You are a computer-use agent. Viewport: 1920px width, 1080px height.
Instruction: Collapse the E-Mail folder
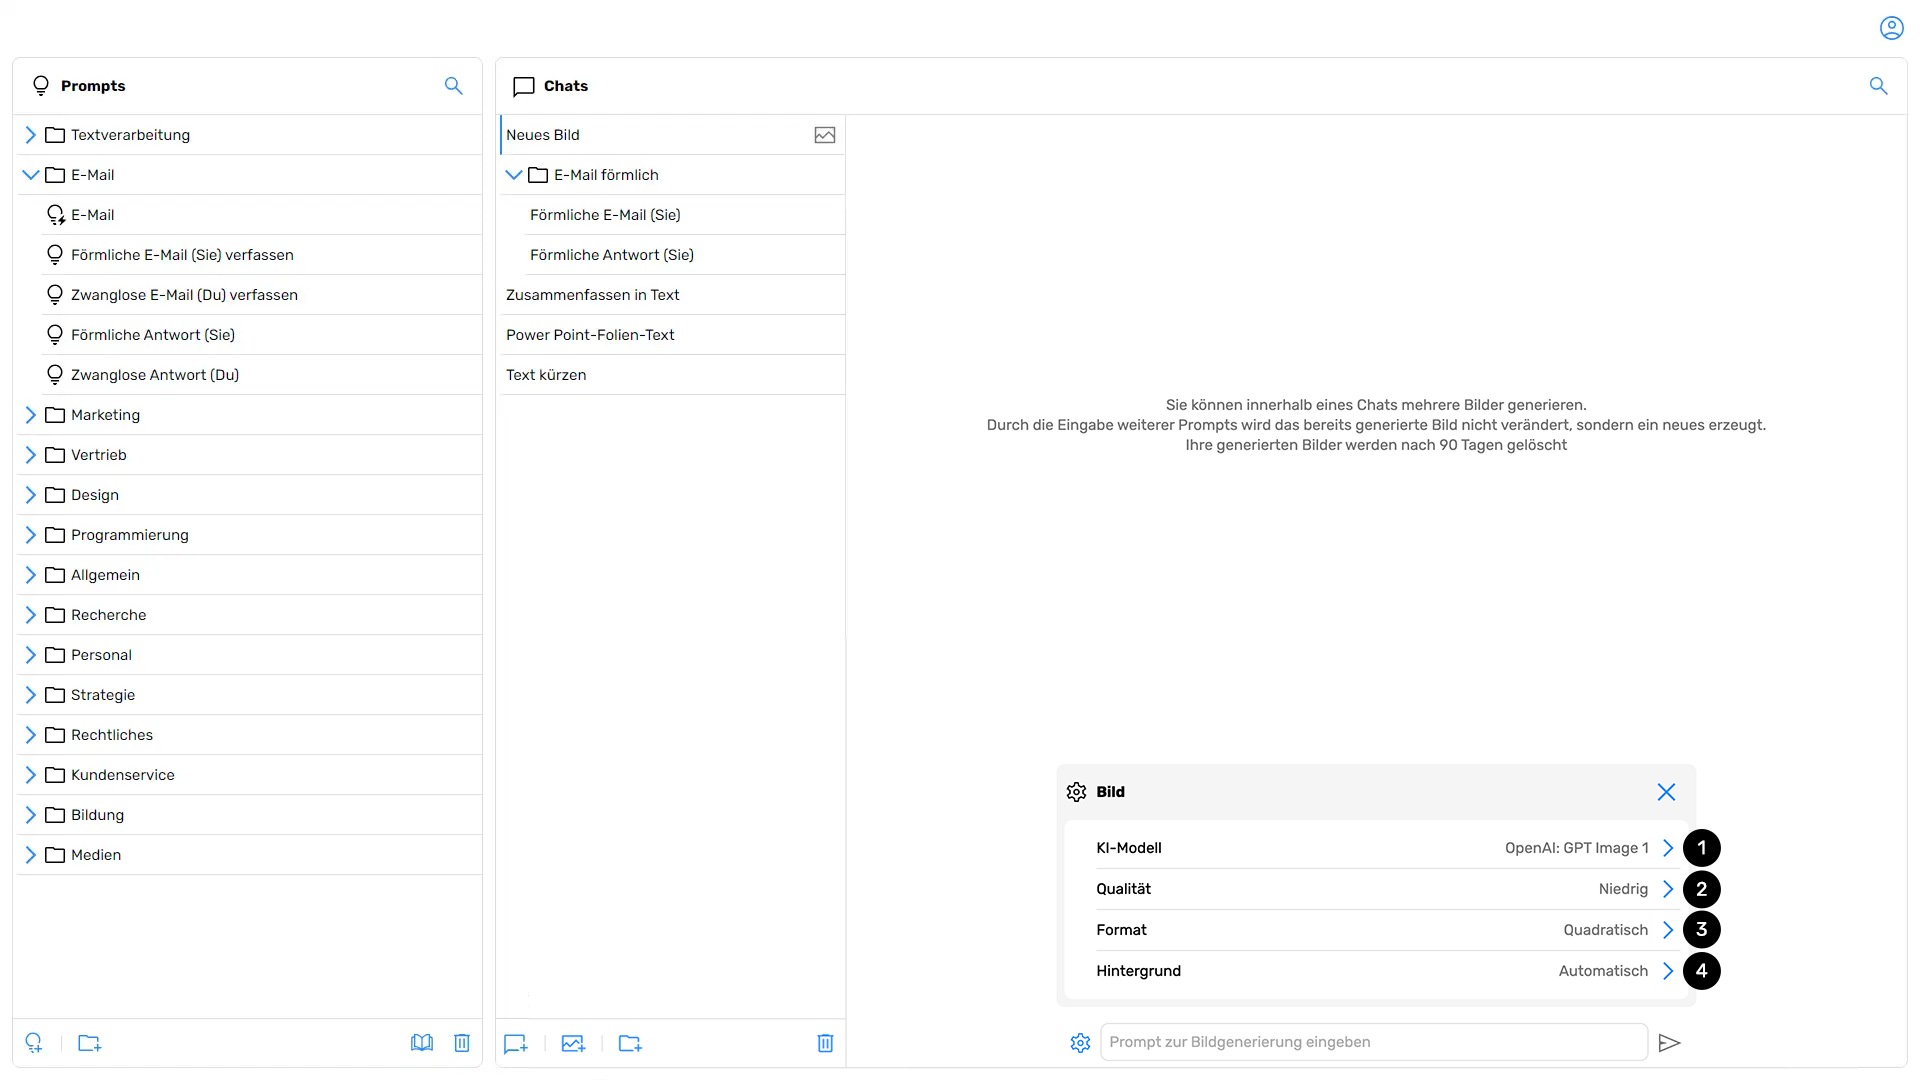tap(29, 174)
